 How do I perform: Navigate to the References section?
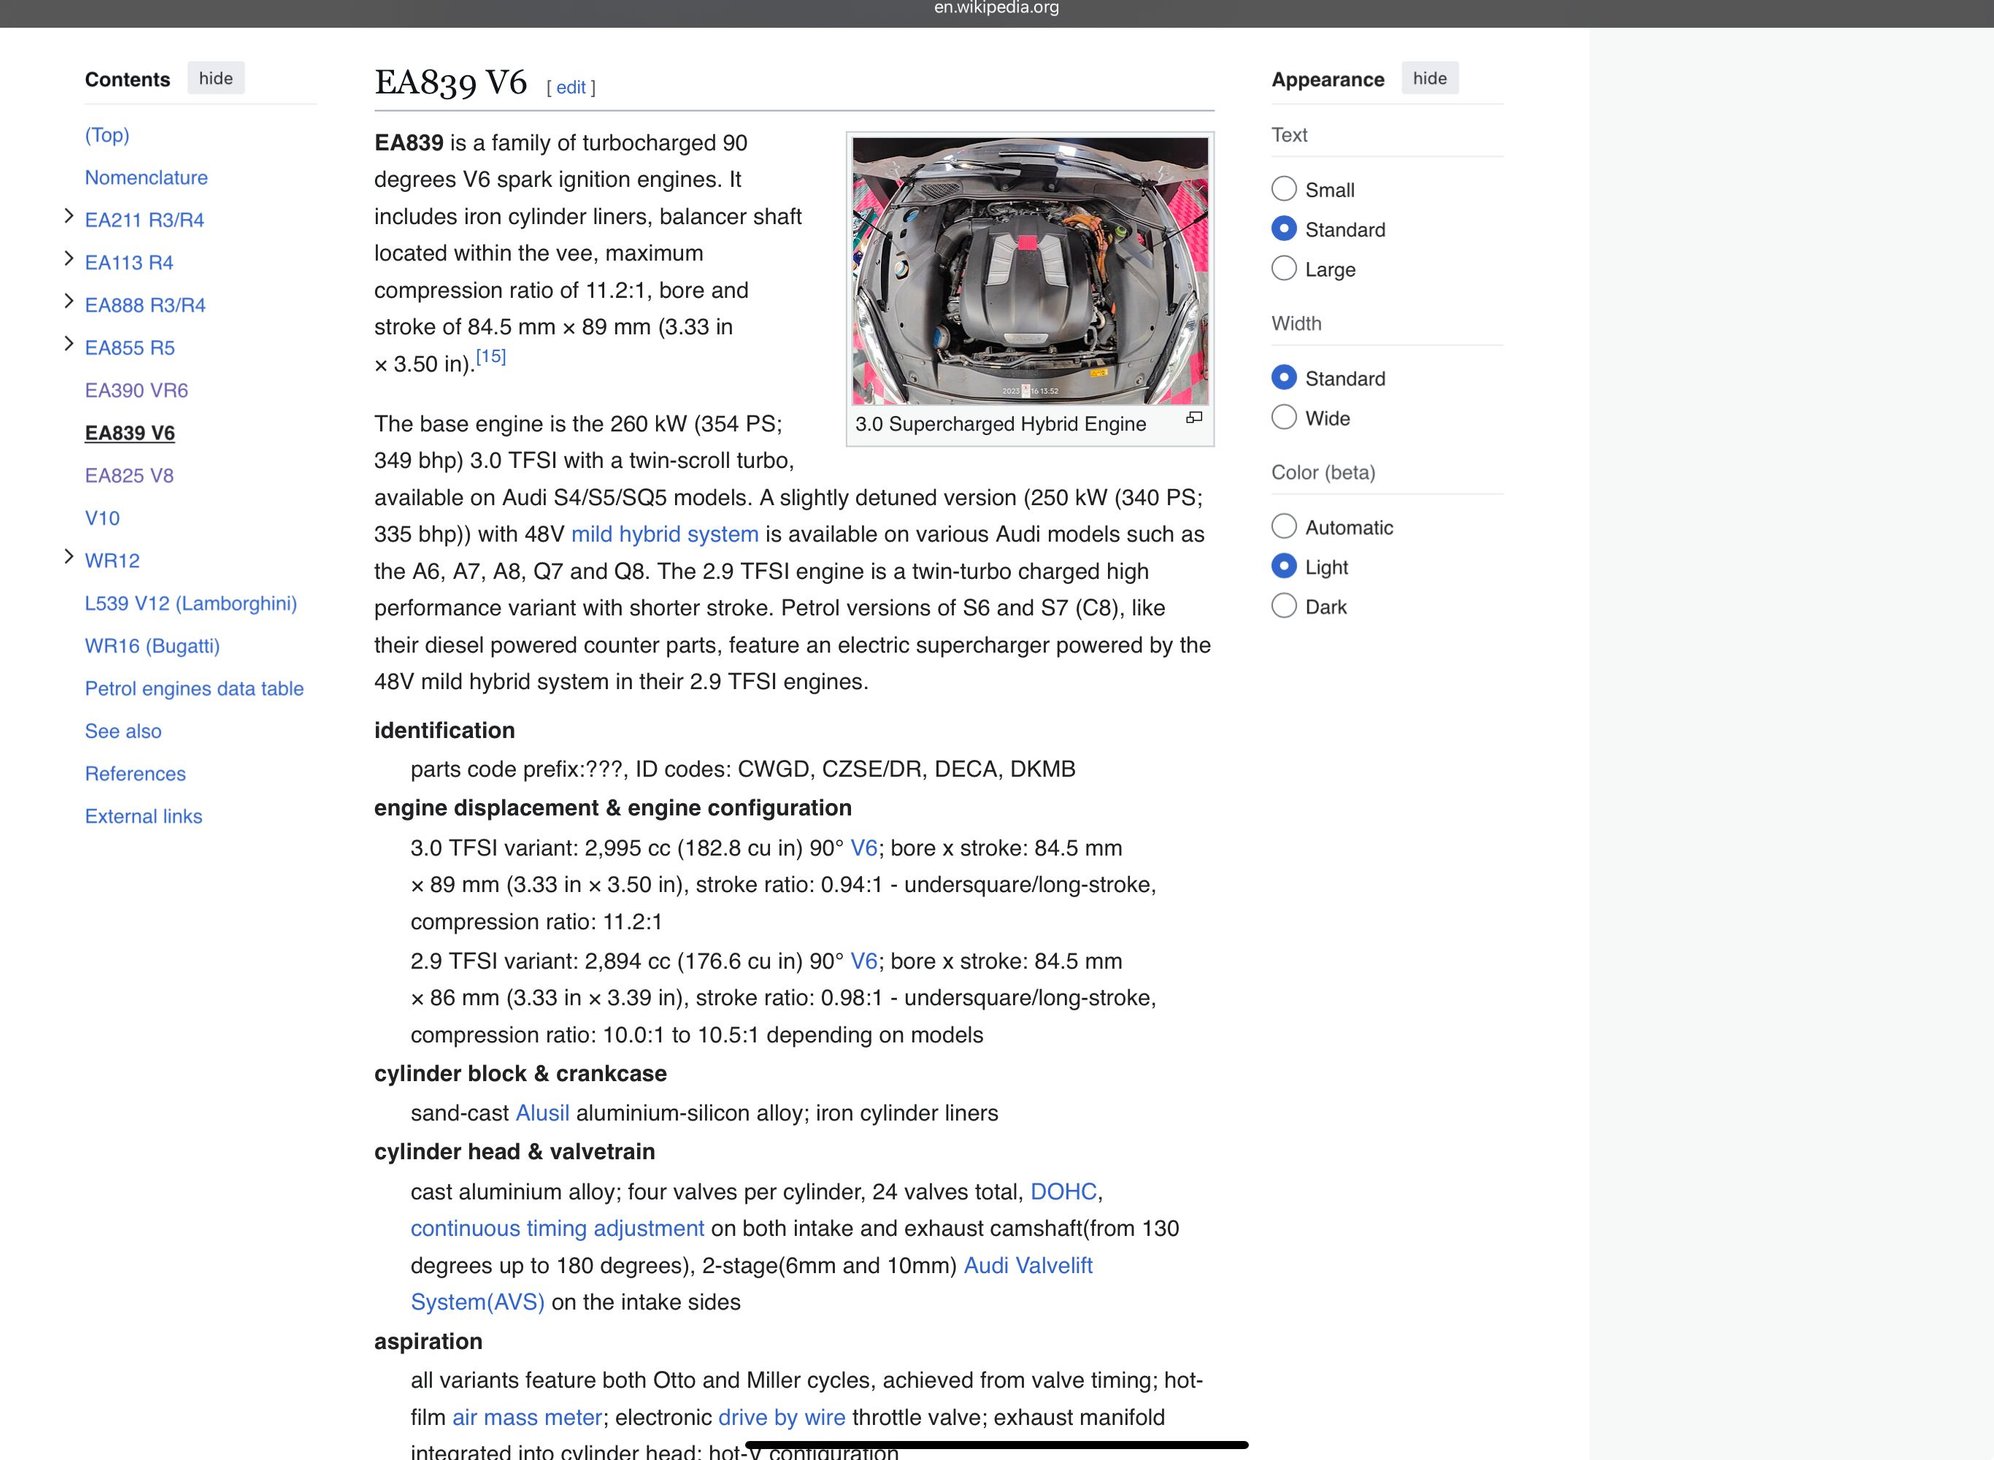pyautogui.click(x=135, y=773)
